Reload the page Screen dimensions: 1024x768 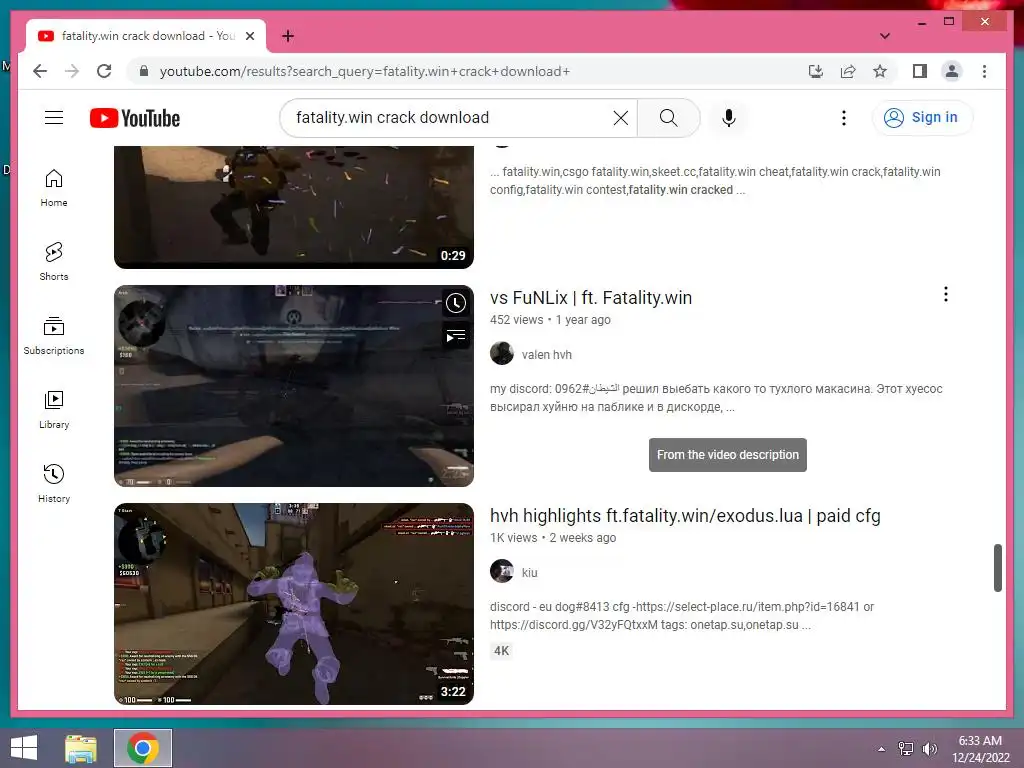pos(104,71)
